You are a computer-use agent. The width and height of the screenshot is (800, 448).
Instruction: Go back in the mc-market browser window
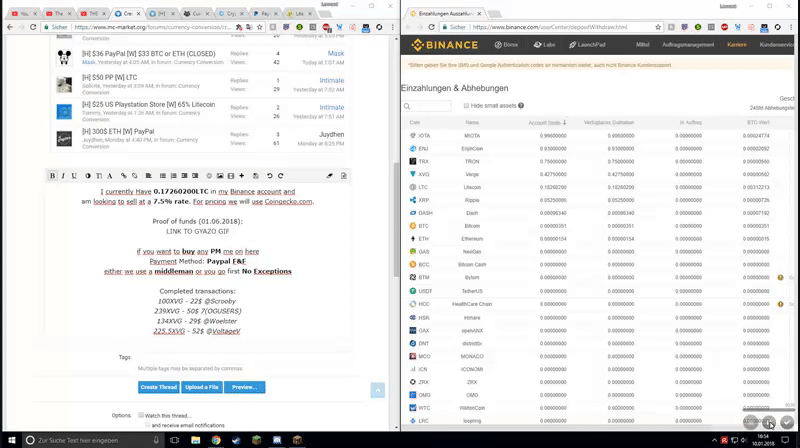[x=10, y=27]
